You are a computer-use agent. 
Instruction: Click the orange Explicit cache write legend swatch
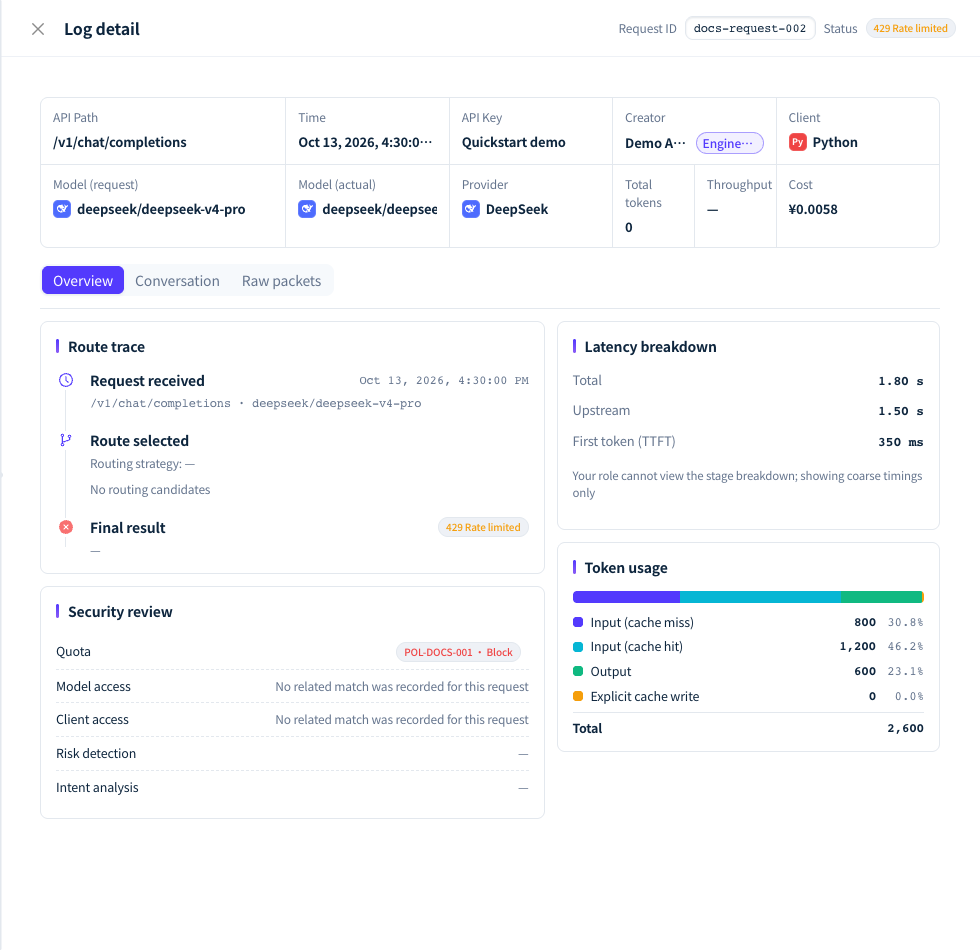point(578,696)
